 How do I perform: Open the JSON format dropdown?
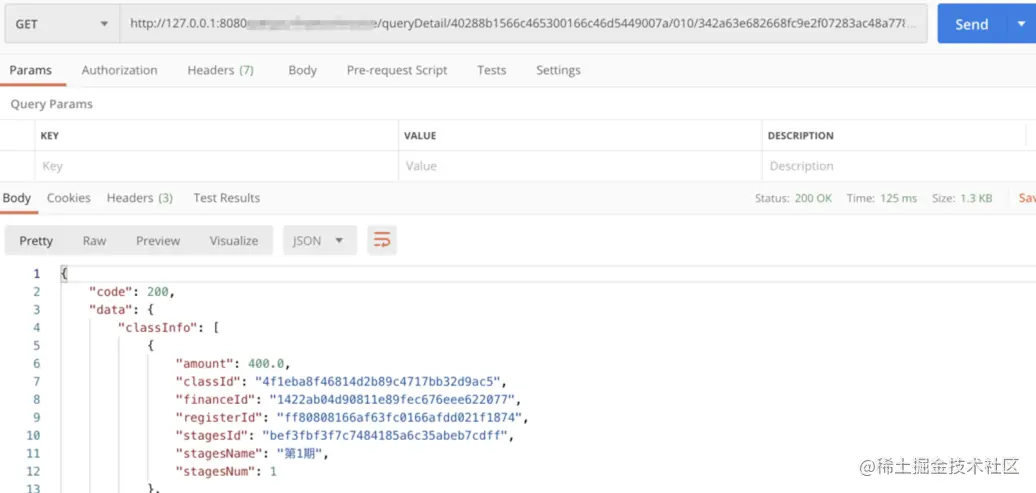pyautogui.click(x=320, y=241)
